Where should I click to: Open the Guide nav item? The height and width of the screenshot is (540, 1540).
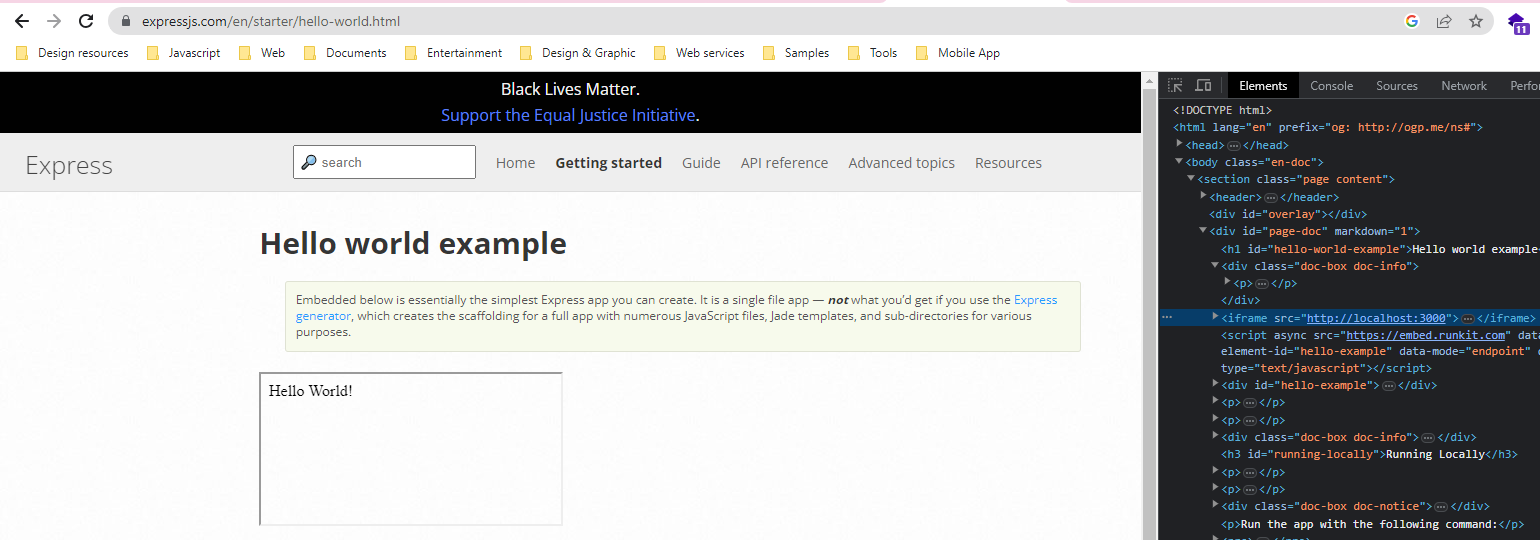click(x=701, y=163)
